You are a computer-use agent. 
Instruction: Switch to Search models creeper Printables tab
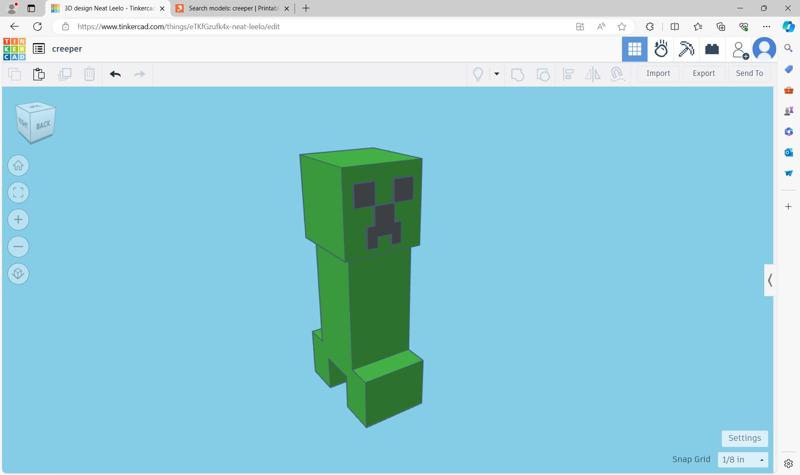pos(233,8)
